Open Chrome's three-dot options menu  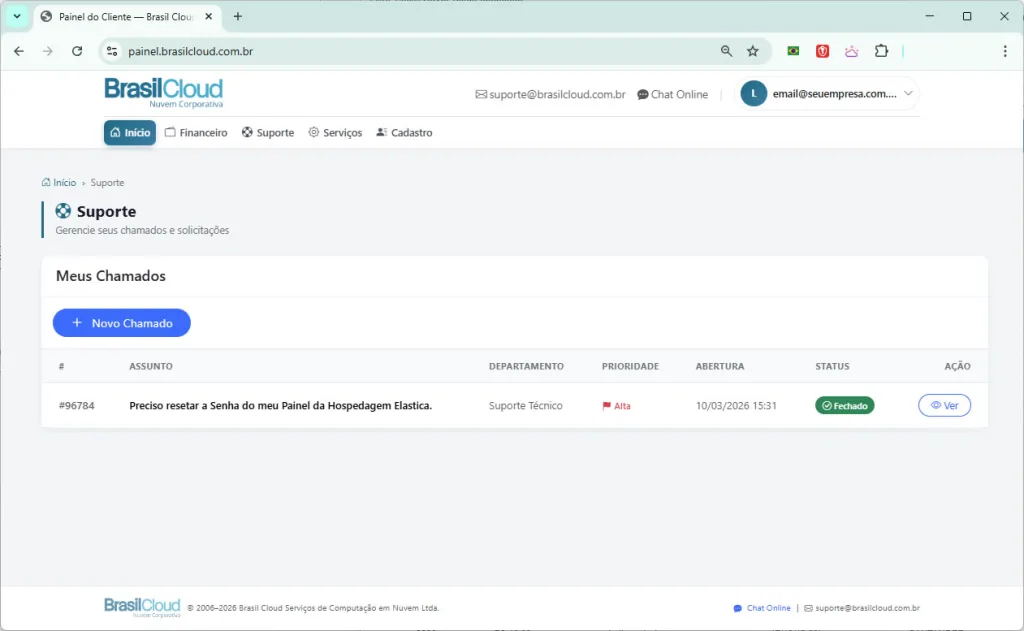pos(1004,50)
